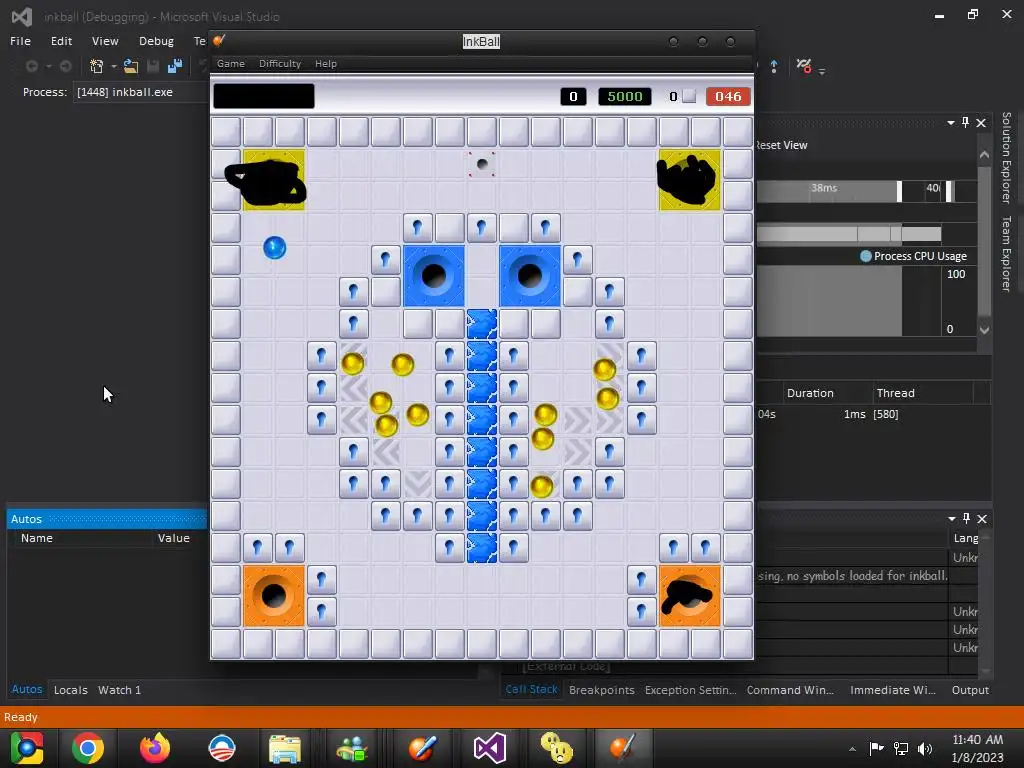Switch to Command Window tab
This screenshot has width=1024, height=768.
coord(790,690)
